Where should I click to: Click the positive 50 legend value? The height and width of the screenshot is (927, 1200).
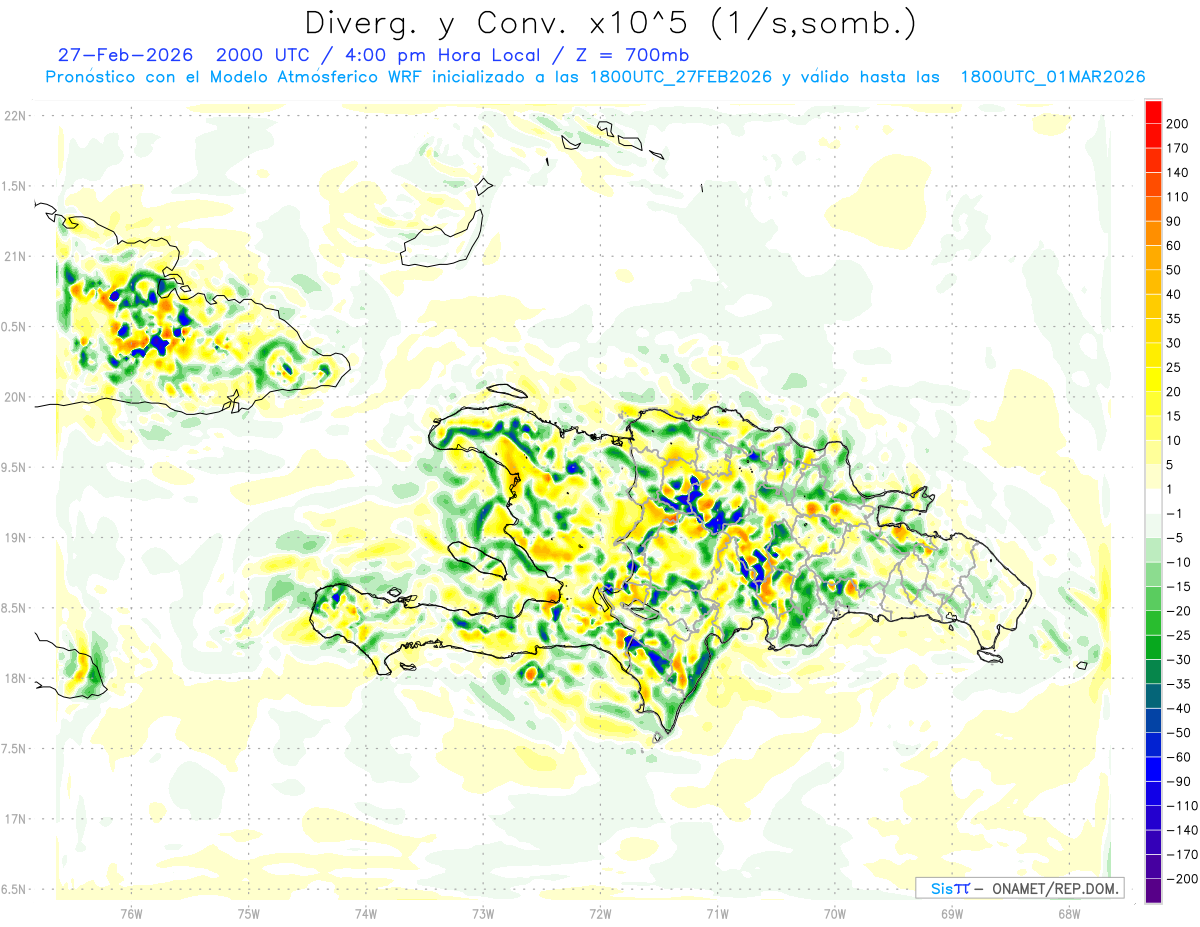(1175, 270)
